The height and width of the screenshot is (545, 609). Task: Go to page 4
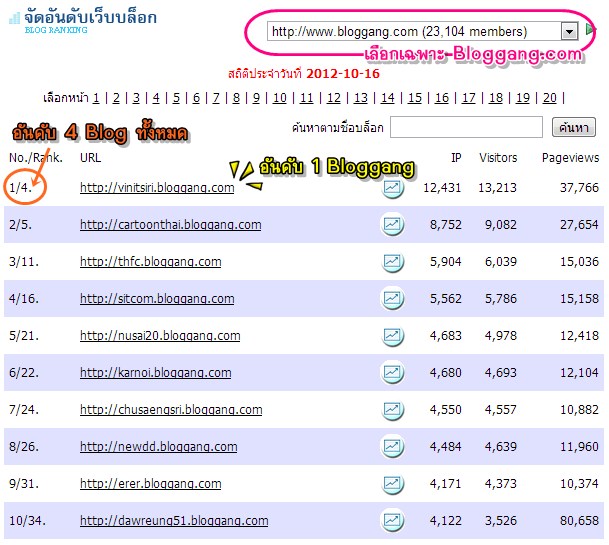156,98
